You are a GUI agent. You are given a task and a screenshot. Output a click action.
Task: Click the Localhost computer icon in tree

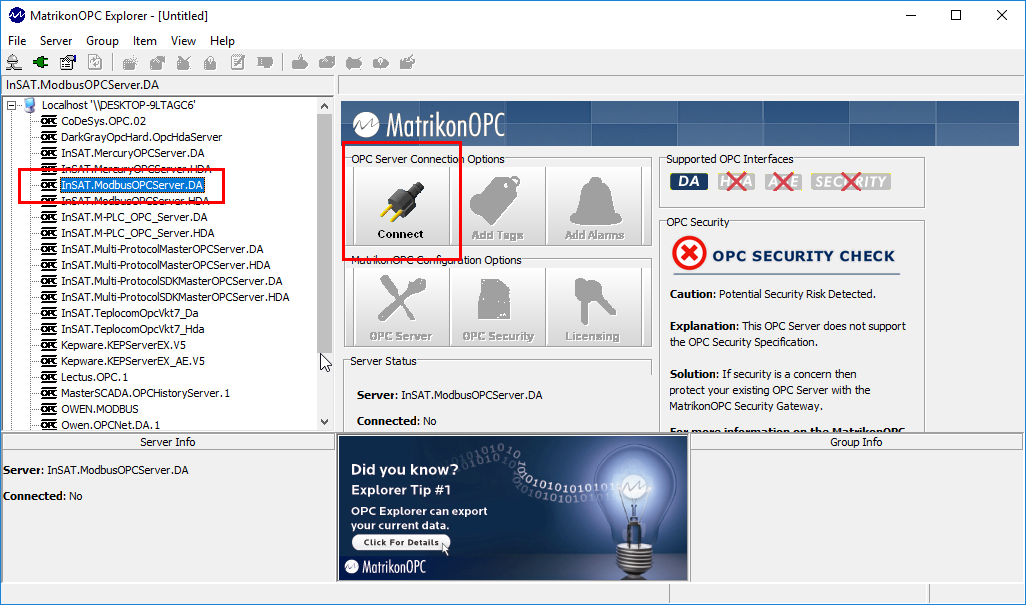[x=30, y=105]
